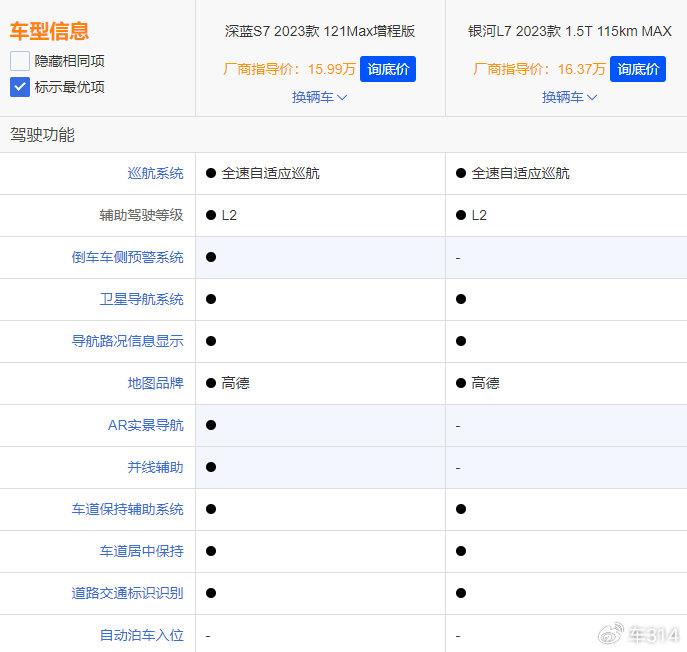This screenshot has width=687, height=652.
Task: Open the 车道保持辅助系统 link
Action: point(127,509)
